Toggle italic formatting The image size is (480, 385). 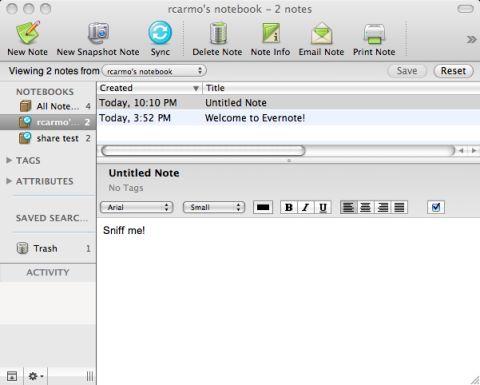click(306, 207)
